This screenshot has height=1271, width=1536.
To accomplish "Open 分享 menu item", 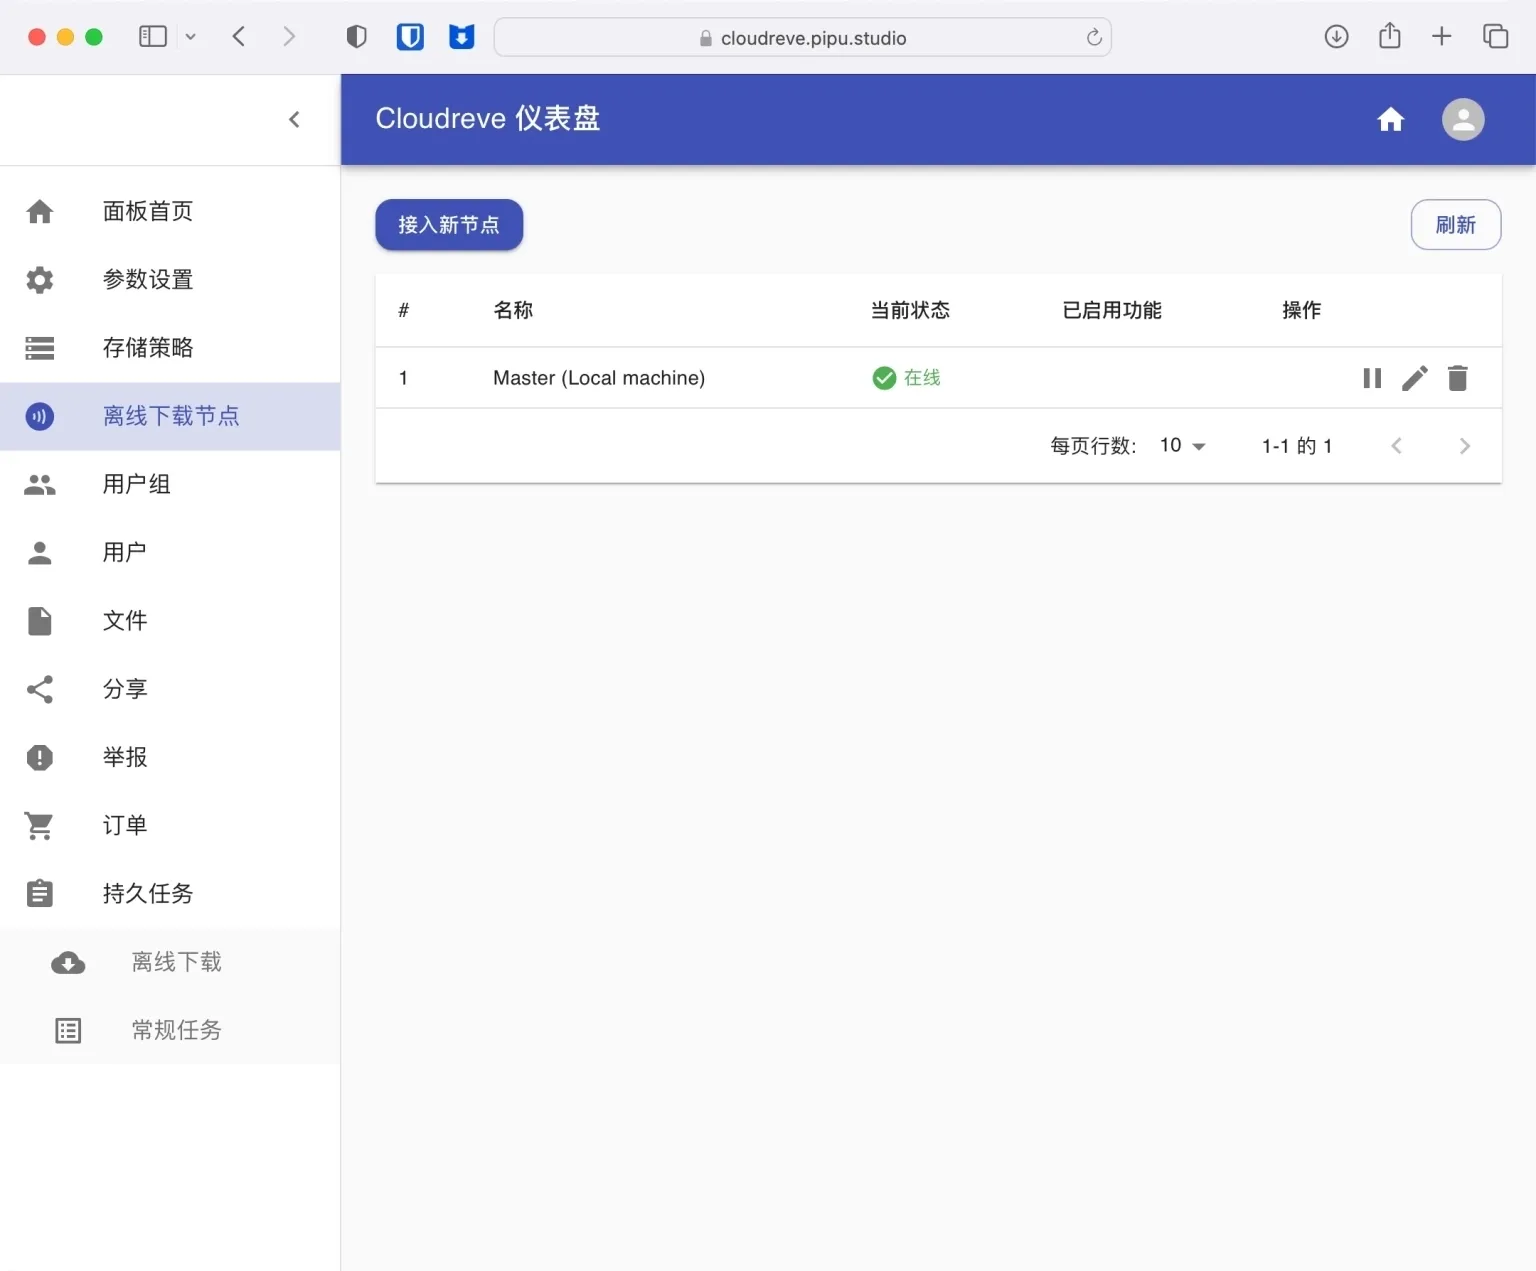I will [170, 689].
